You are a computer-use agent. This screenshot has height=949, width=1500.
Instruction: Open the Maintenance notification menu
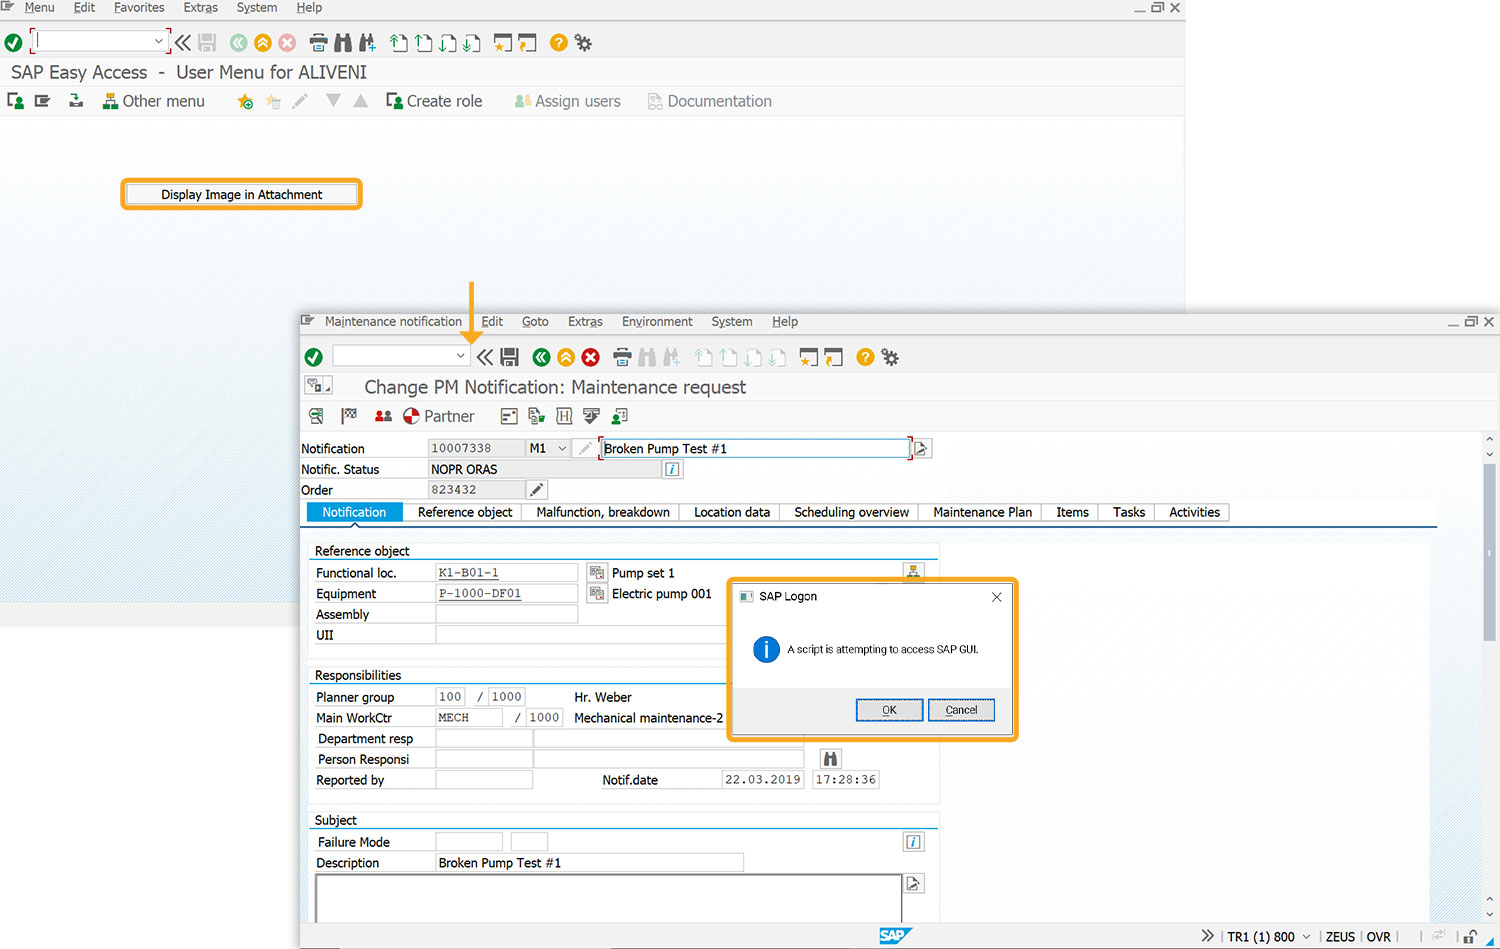coord(393,322)
